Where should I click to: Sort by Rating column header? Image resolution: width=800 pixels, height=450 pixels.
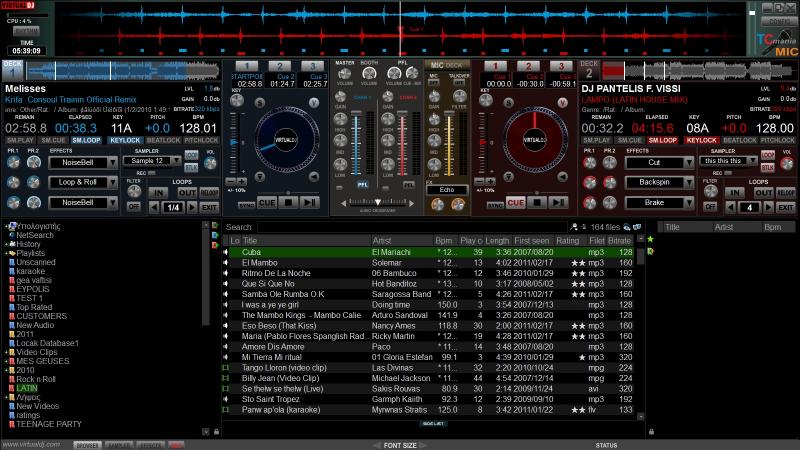[x=569, y=241]
